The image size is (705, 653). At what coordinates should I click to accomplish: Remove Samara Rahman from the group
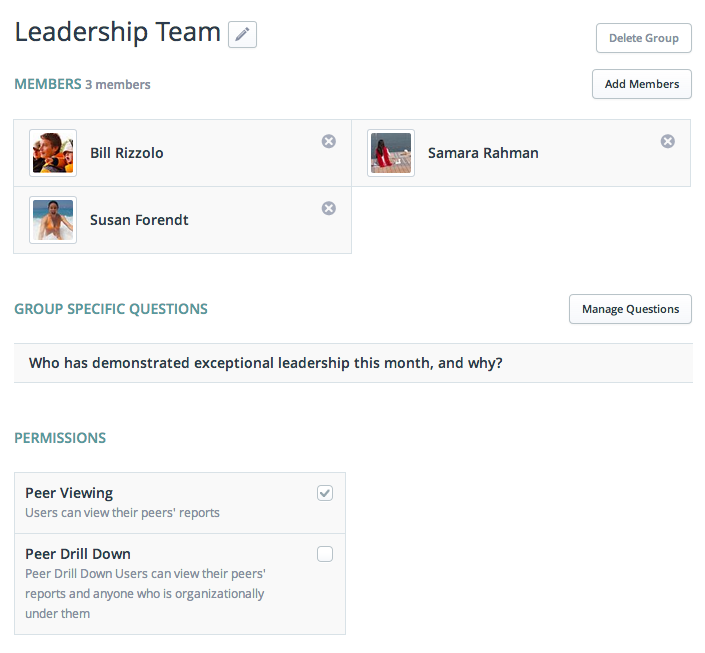pyautogui.click(x=667, y=142)
